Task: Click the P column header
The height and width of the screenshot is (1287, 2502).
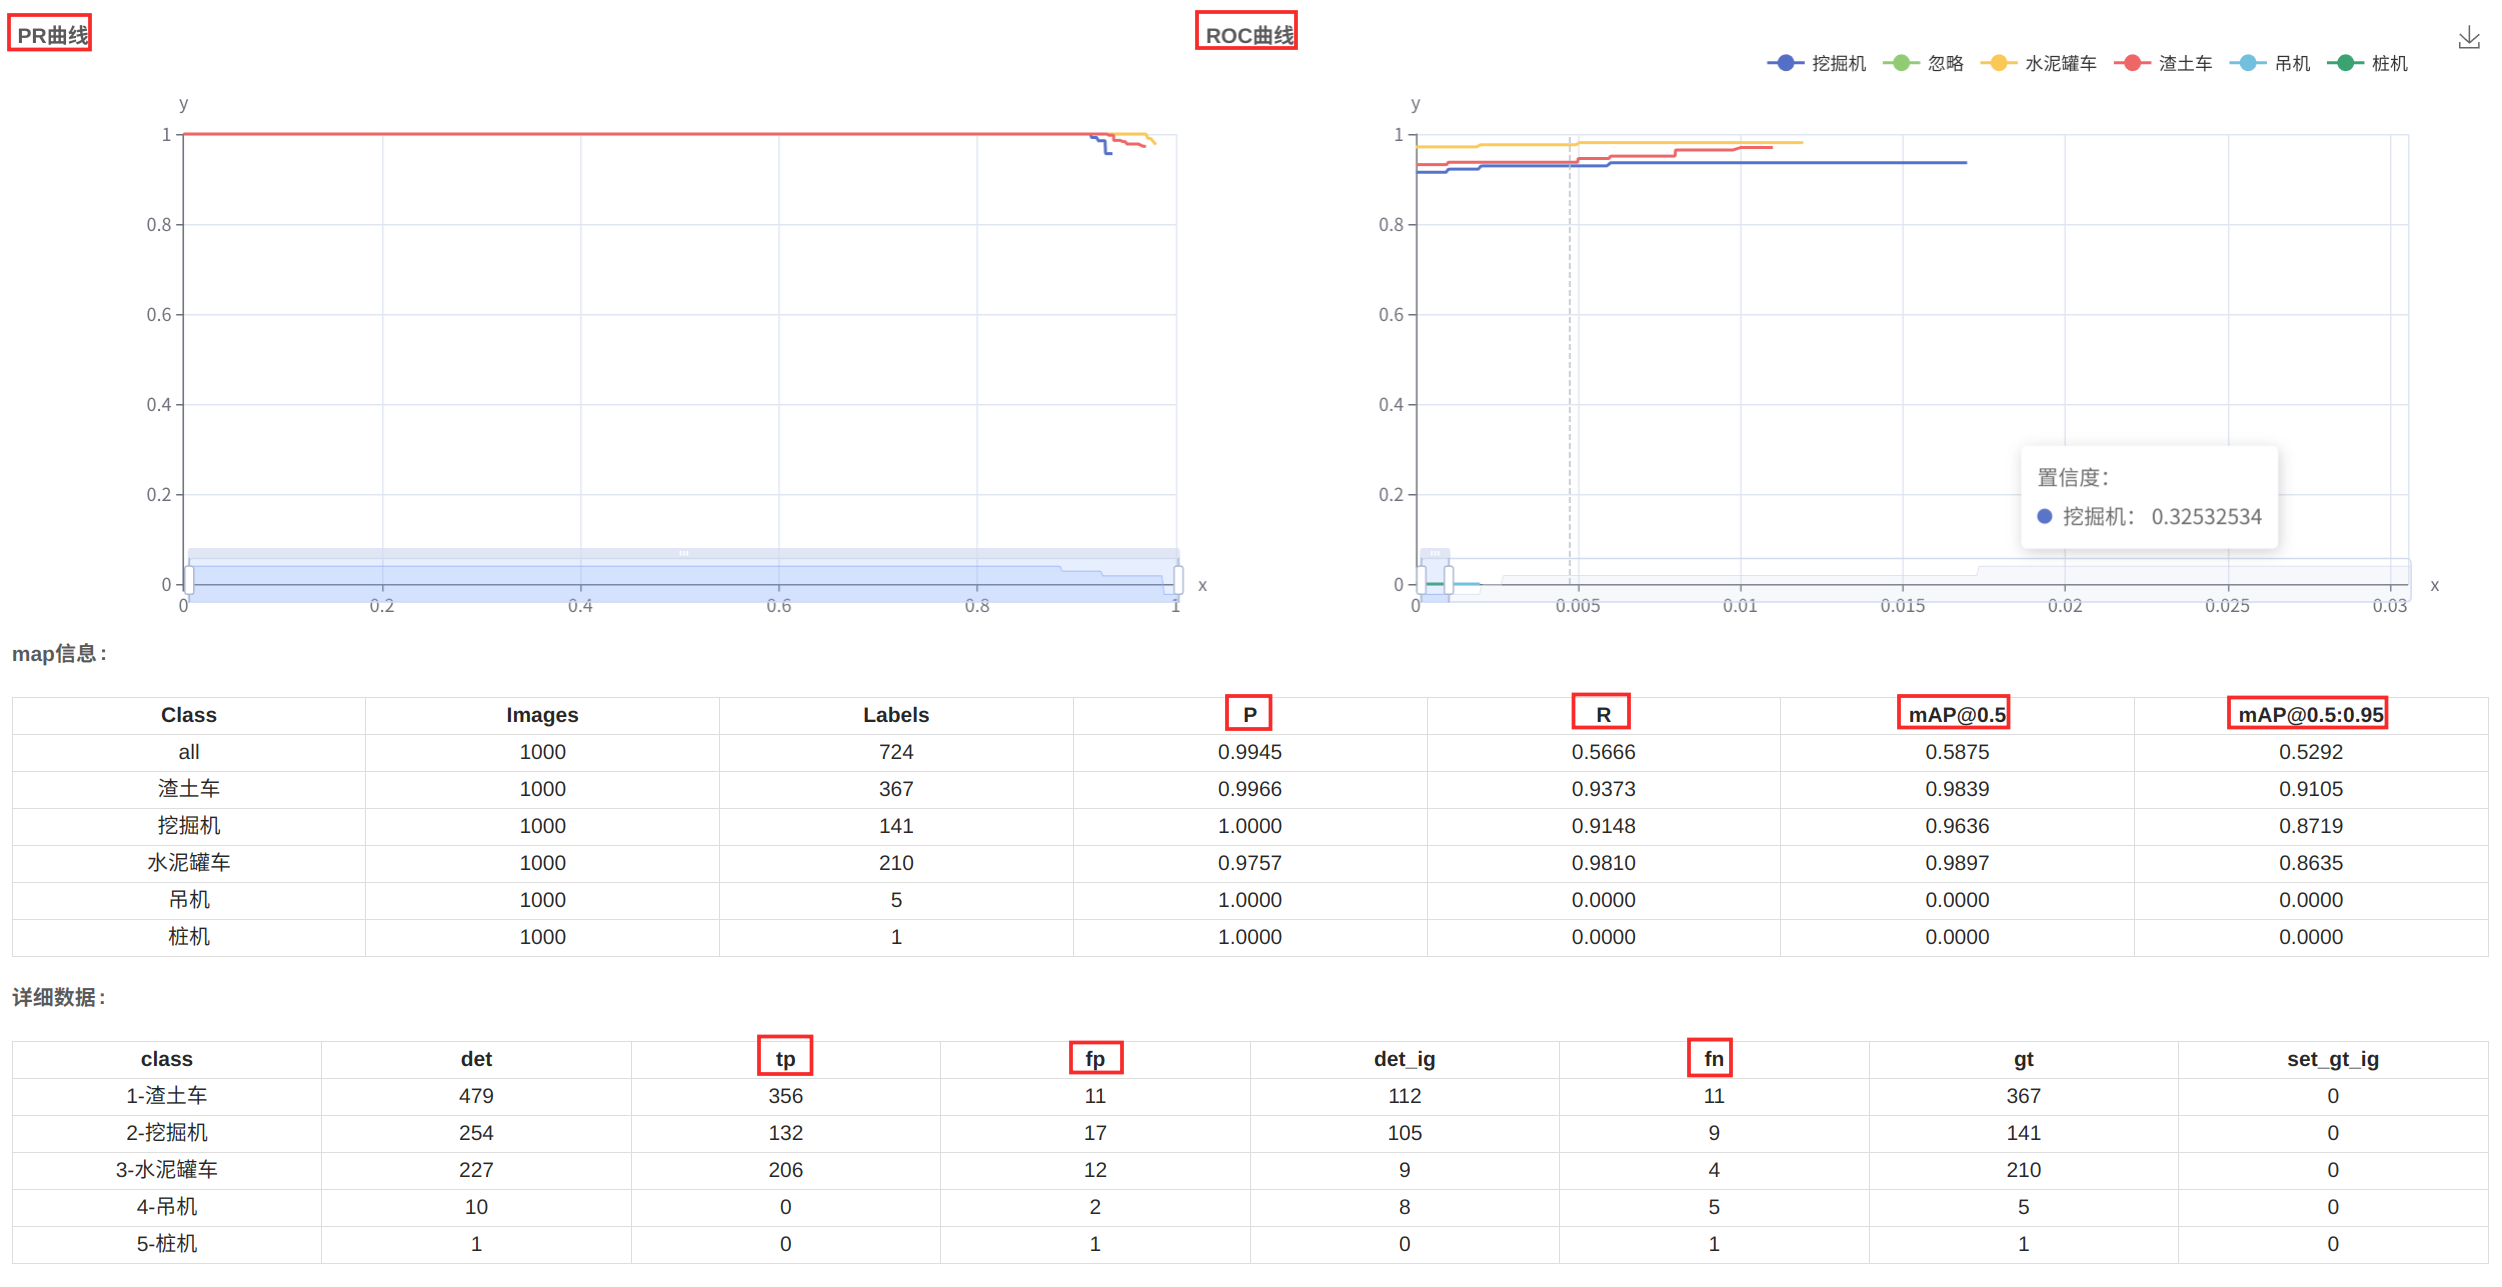Action: pos(1249,714)
